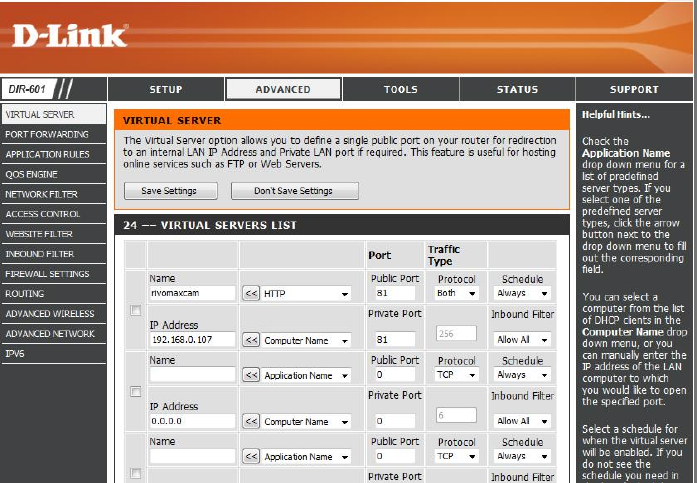This screenshot has height=483, width=697.
Task: Click first row Private Port field 81
Action: tap(395, 339)
